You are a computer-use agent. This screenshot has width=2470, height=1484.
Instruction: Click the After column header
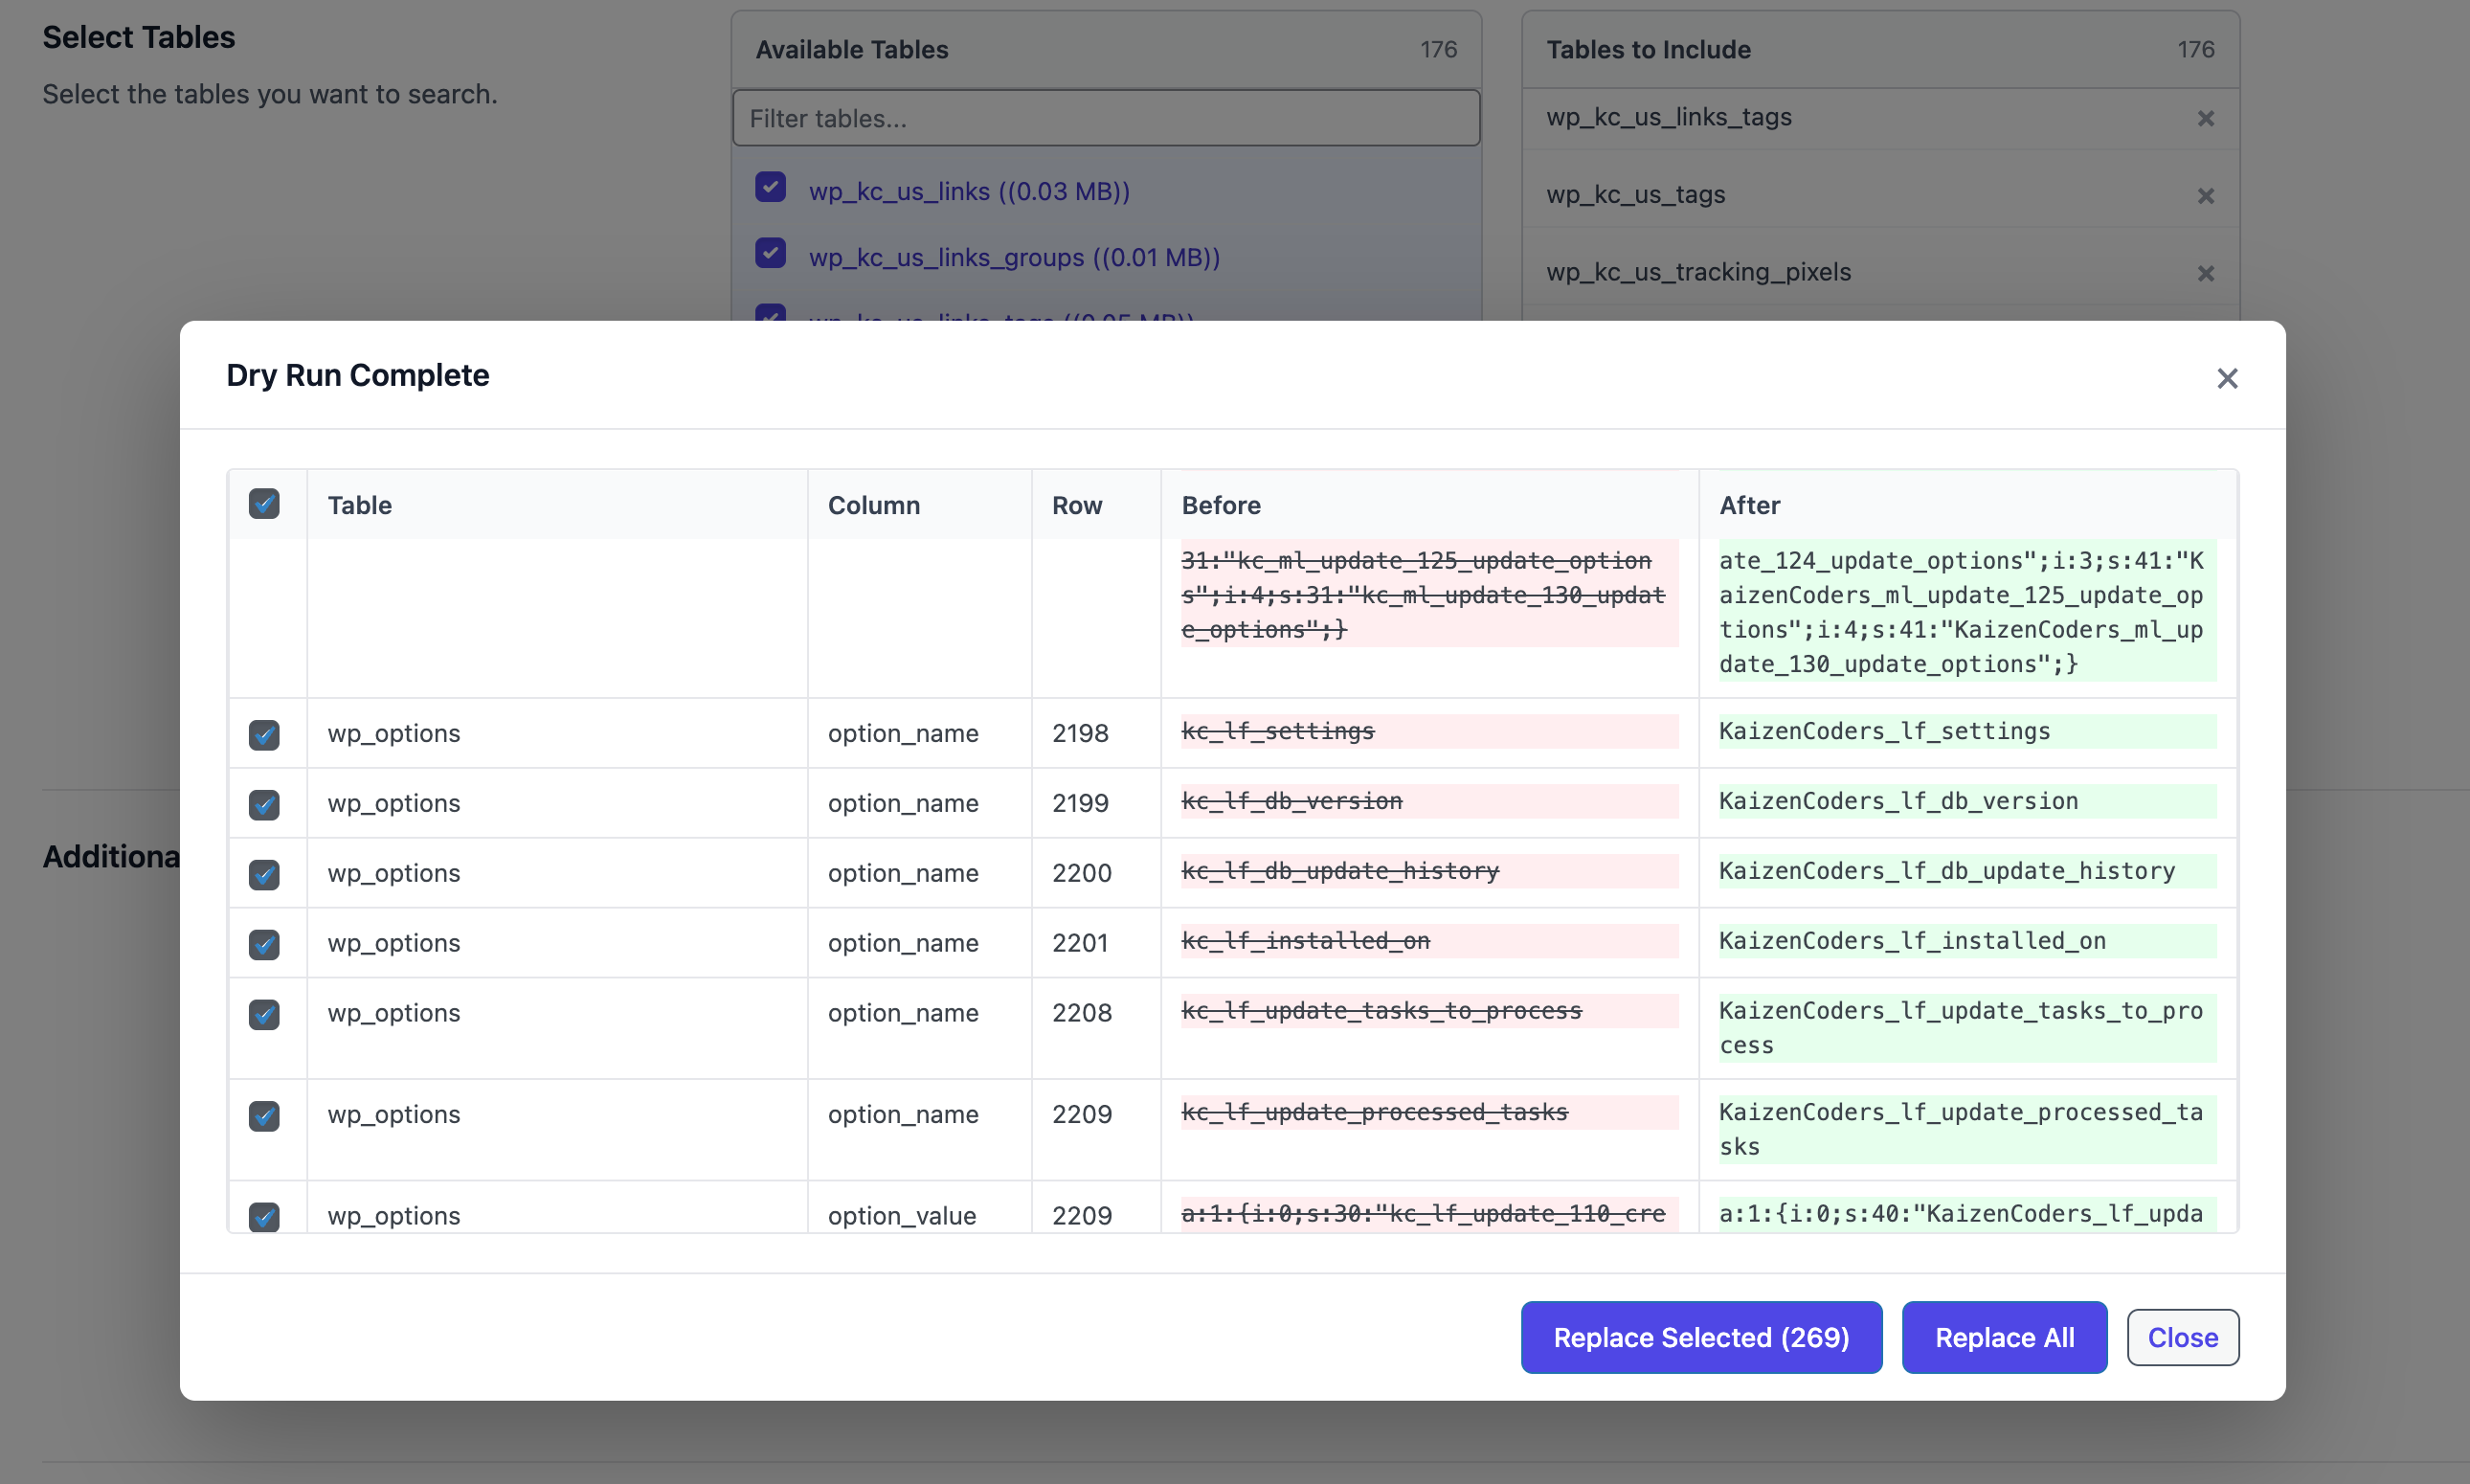1750,505
